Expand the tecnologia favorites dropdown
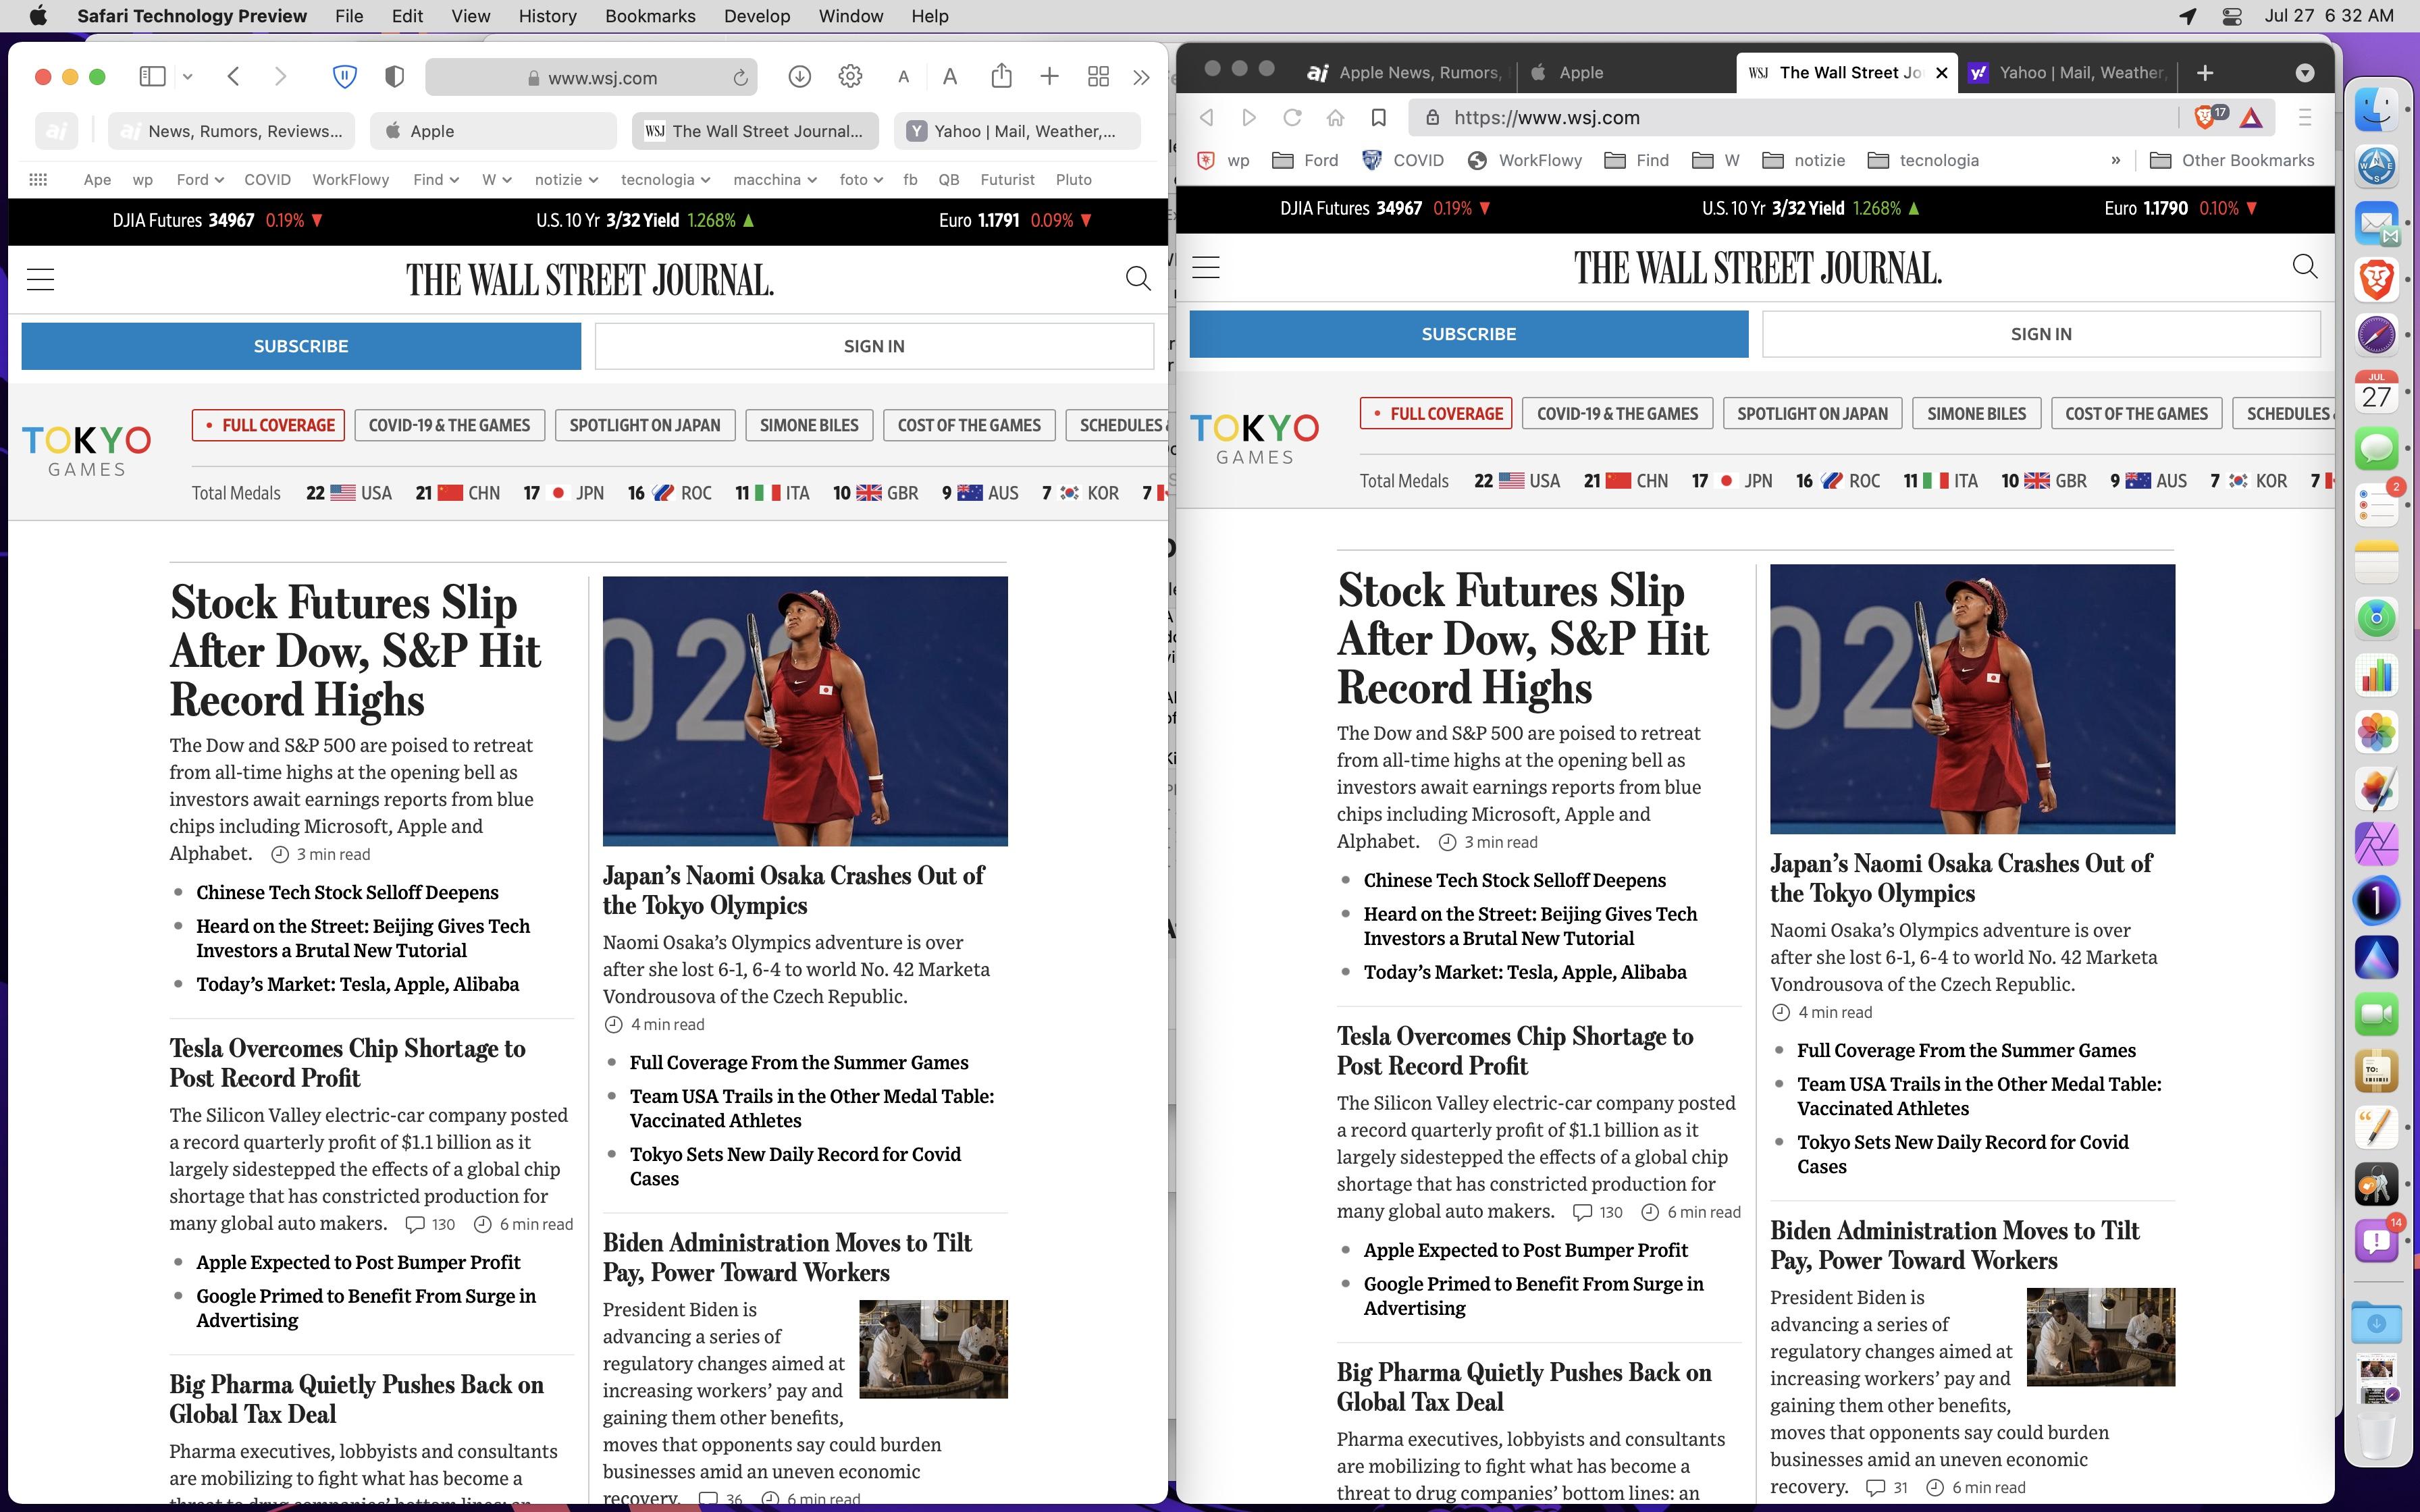This screenshot has width=2420, height=1512. pyautogui.click(x=664, y=180)
